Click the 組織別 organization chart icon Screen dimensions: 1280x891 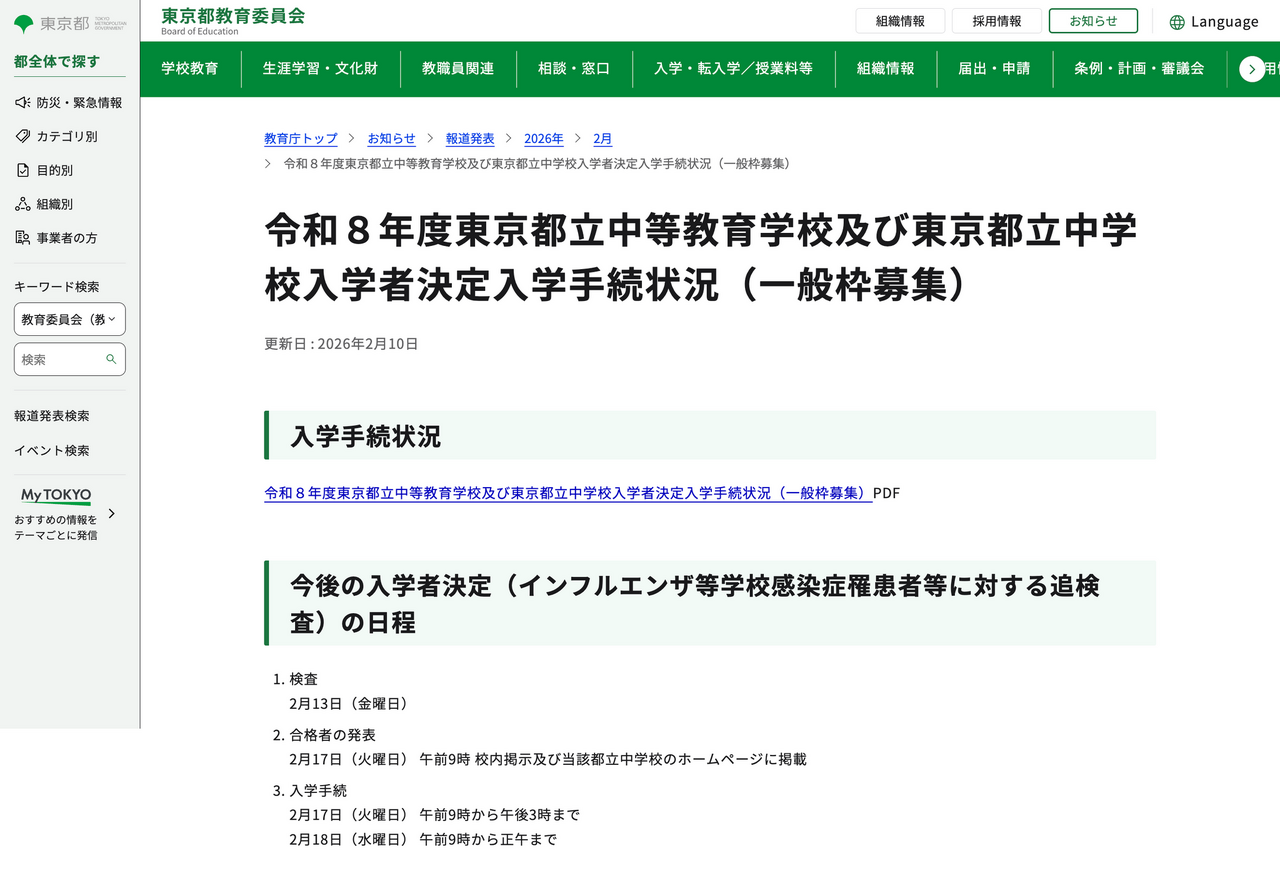20,203
